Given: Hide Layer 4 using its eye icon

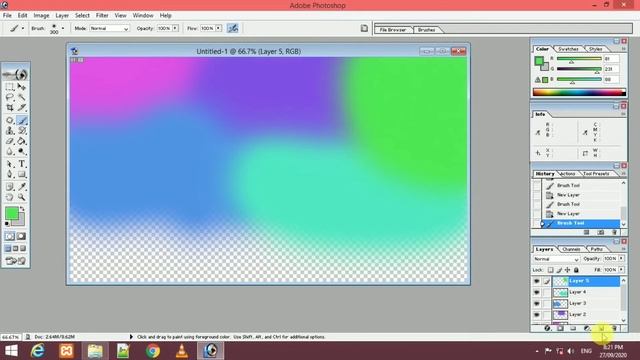Looking at the screenshot, I should [536, 292].
